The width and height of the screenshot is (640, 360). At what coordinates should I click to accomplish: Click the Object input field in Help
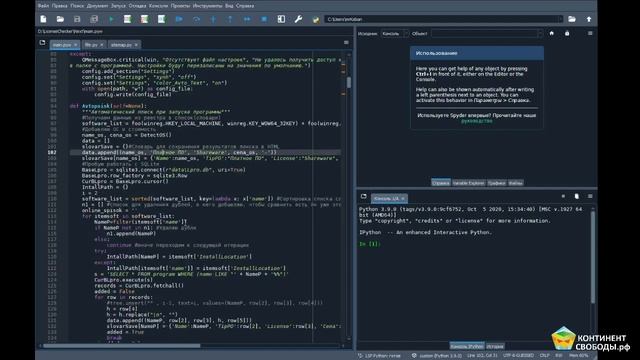484,33
